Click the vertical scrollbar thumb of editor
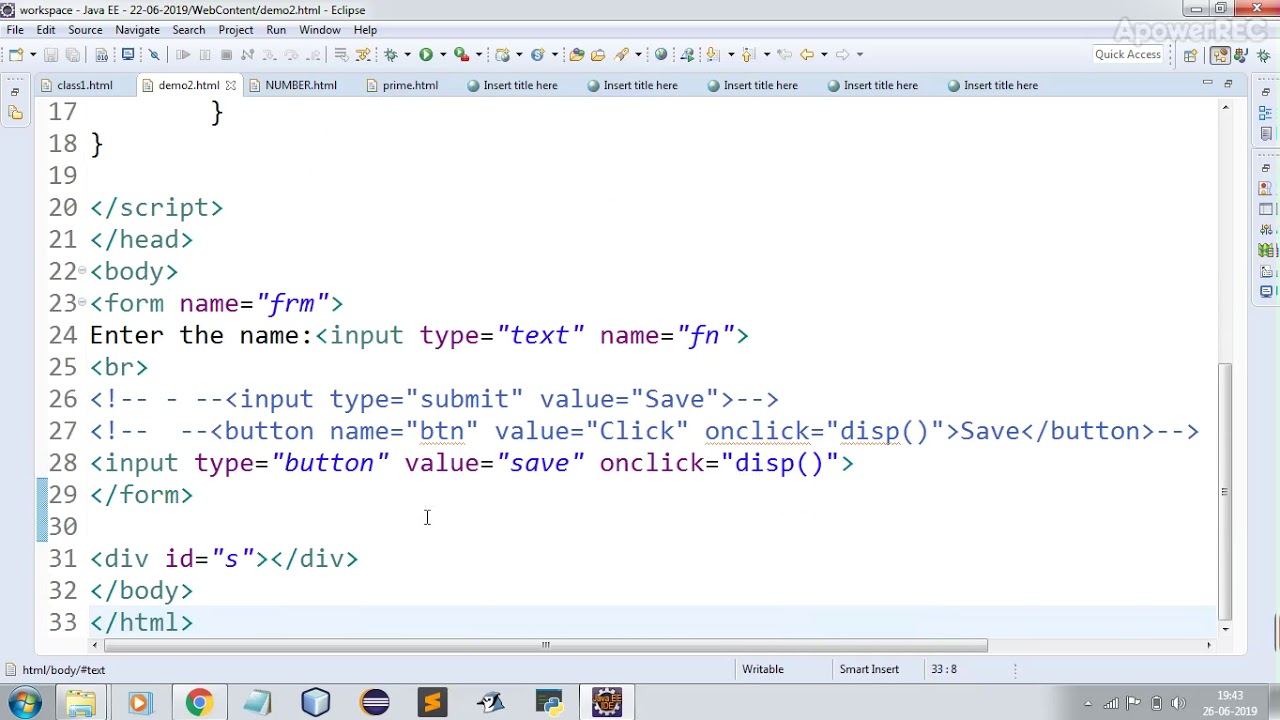The width and height of the screenshot is (1280, 720). click(x=1225, y=490)
